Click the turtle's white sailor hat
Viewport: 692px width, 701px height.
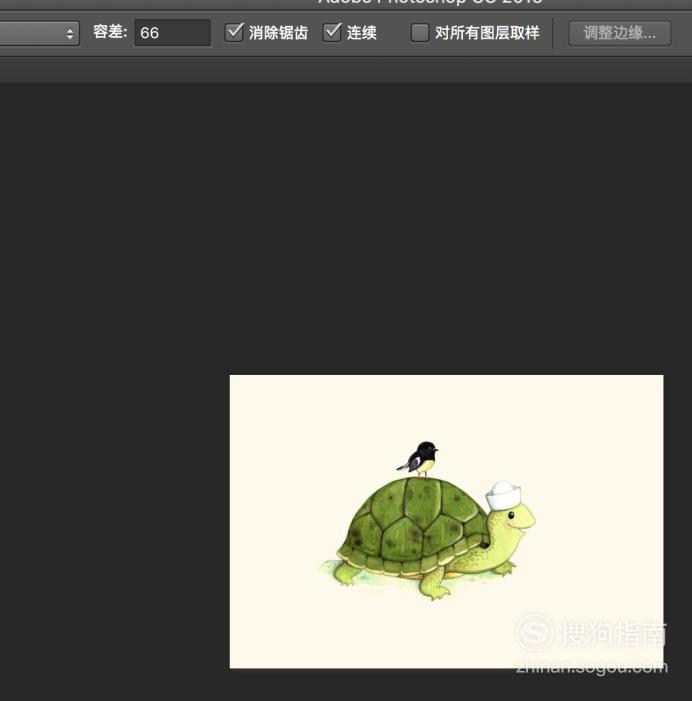pos(504,495)
